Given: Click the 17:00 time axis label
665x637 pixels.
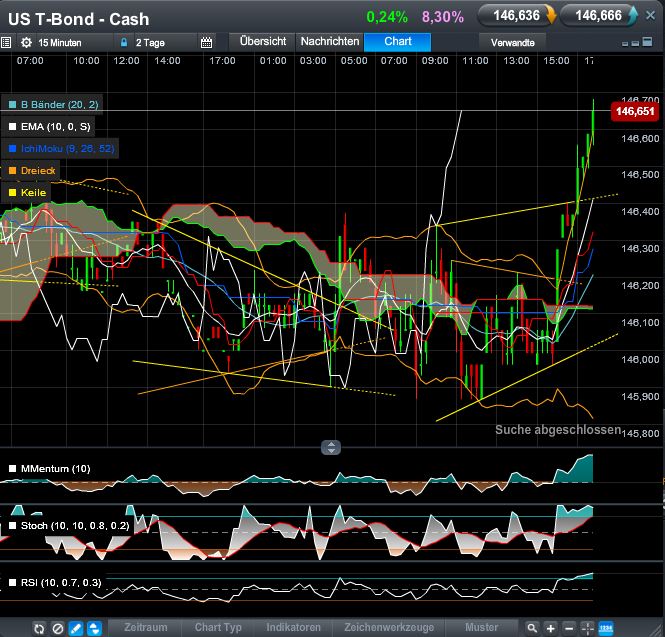Looking at the screenshot, I should [222, 61].
